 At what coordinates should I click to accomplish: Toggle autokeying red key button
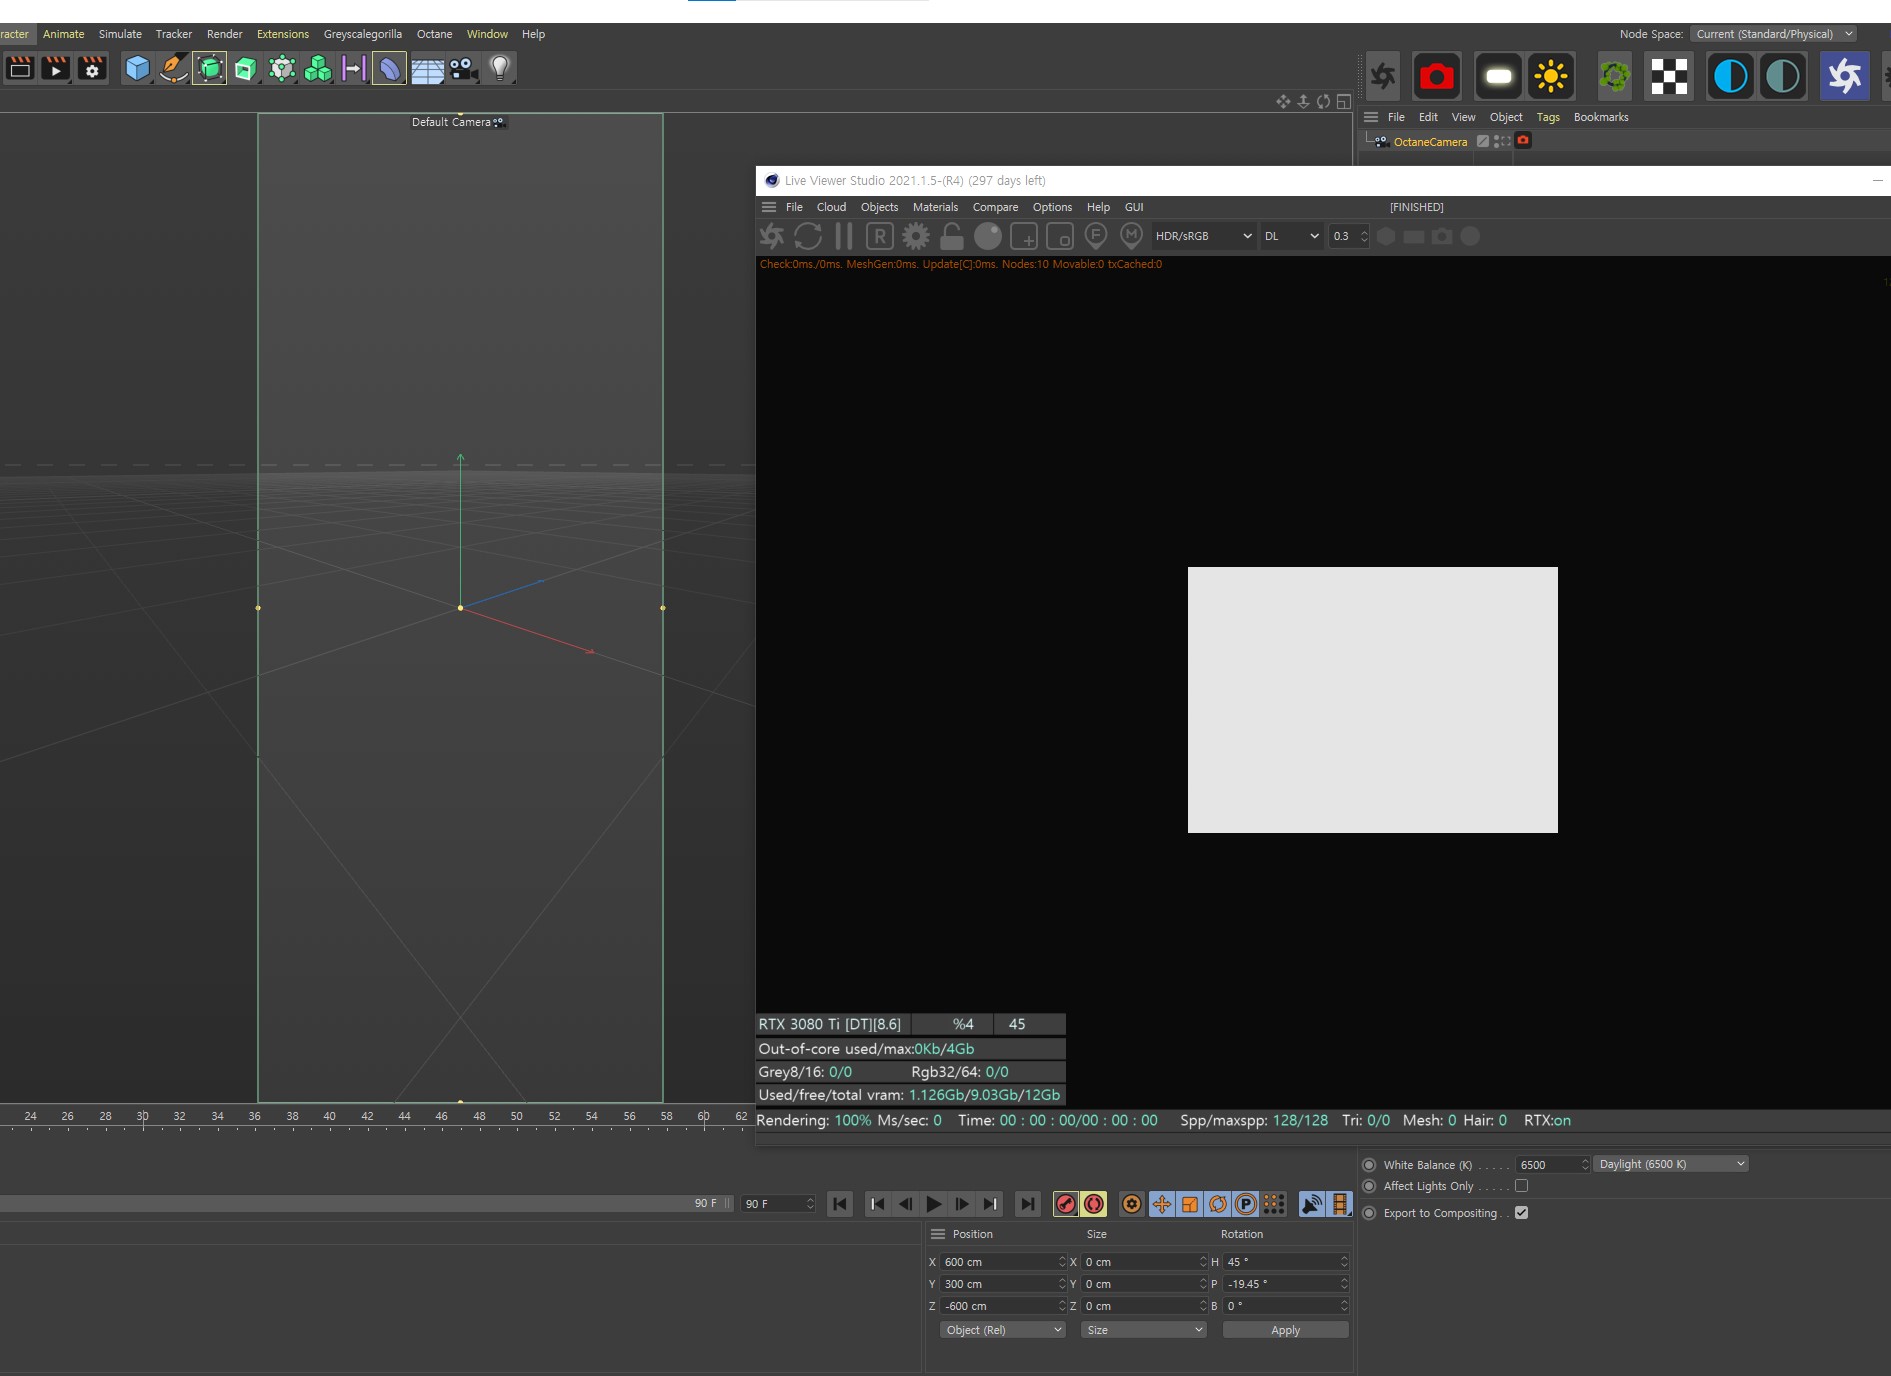(1066, 1204)
